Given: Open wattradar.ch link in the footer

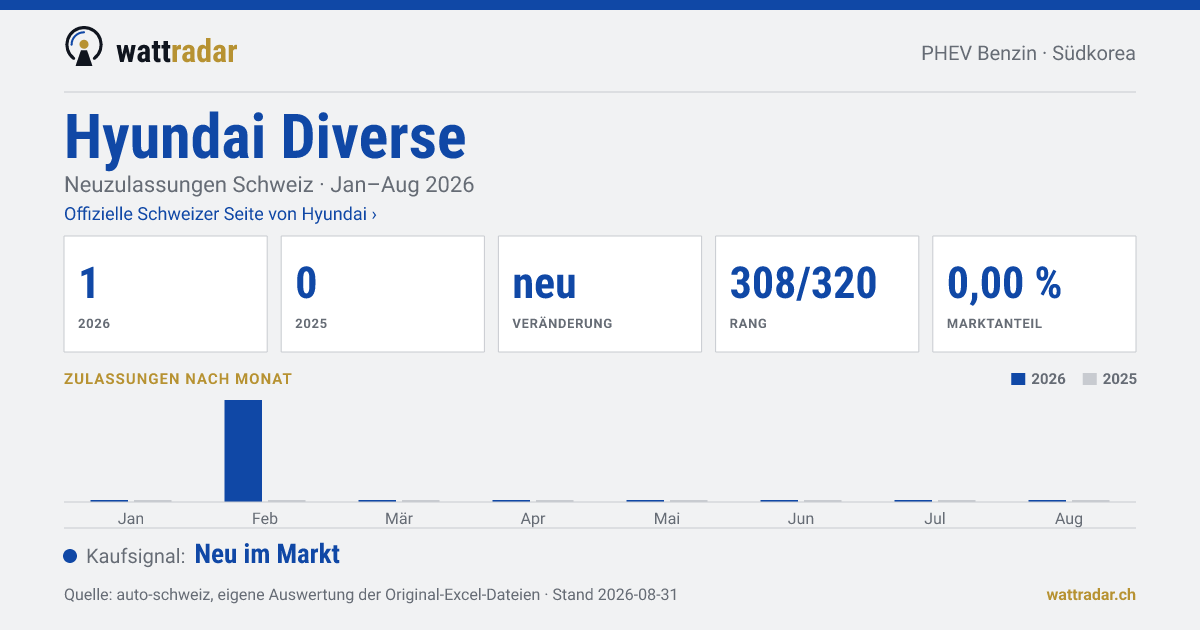Looking at the screenshot, I should click(1091, 594).
